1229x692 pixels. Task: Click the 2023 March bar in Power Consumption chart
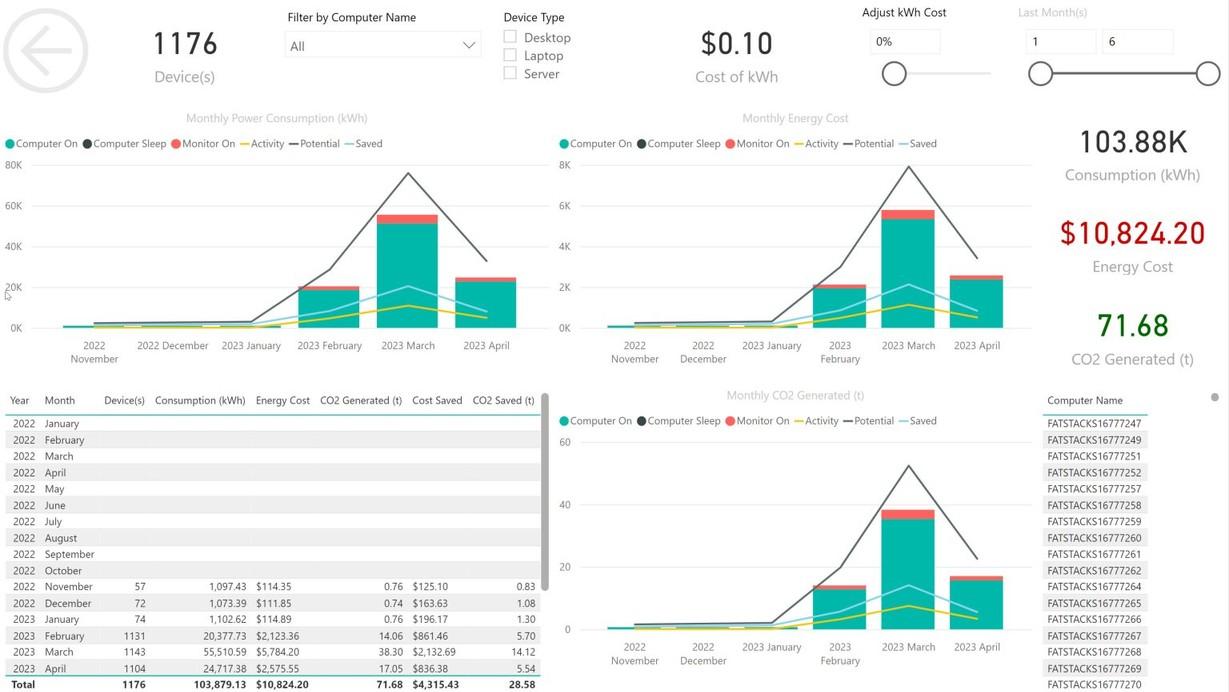coord(407,271)
